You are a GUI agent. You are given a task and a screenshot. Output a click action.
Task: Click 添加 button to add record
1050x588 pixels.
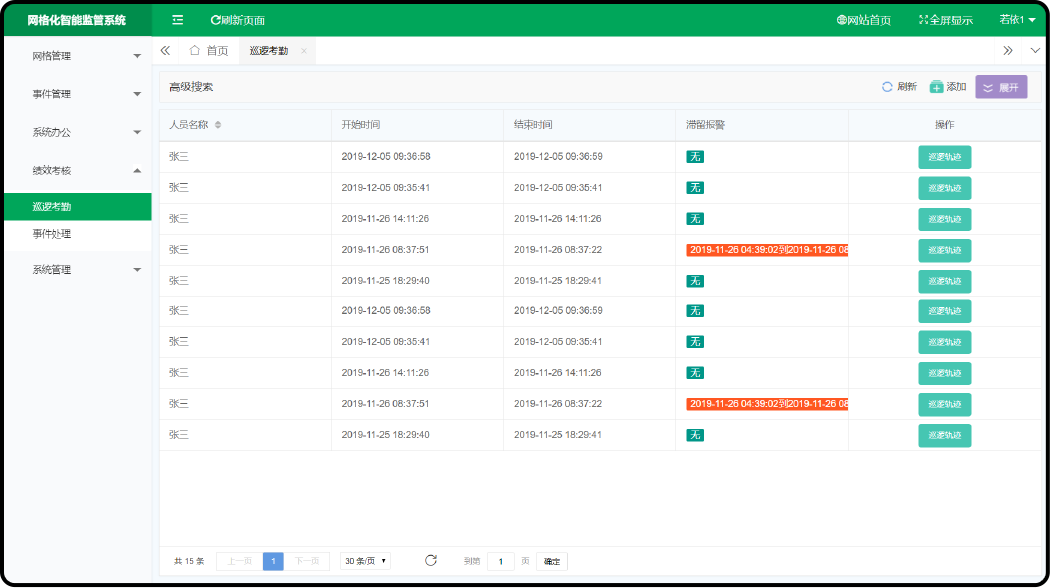point(947,87)
